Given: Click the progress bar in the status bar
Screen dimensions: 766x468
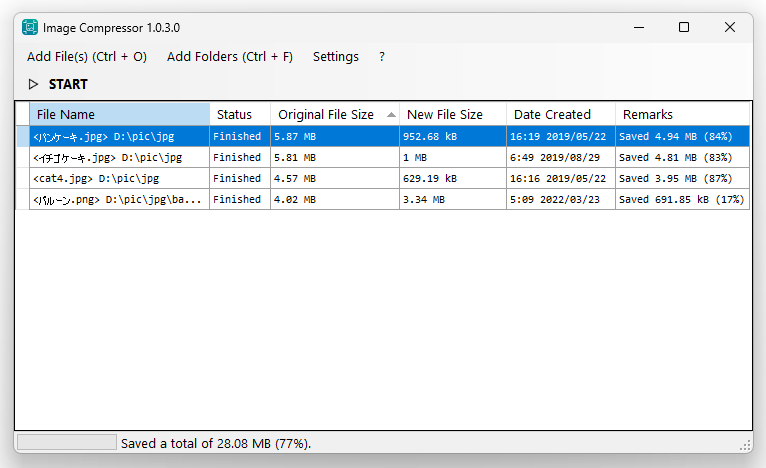Looking at the screenshot, I should click(x=67, y=442).
